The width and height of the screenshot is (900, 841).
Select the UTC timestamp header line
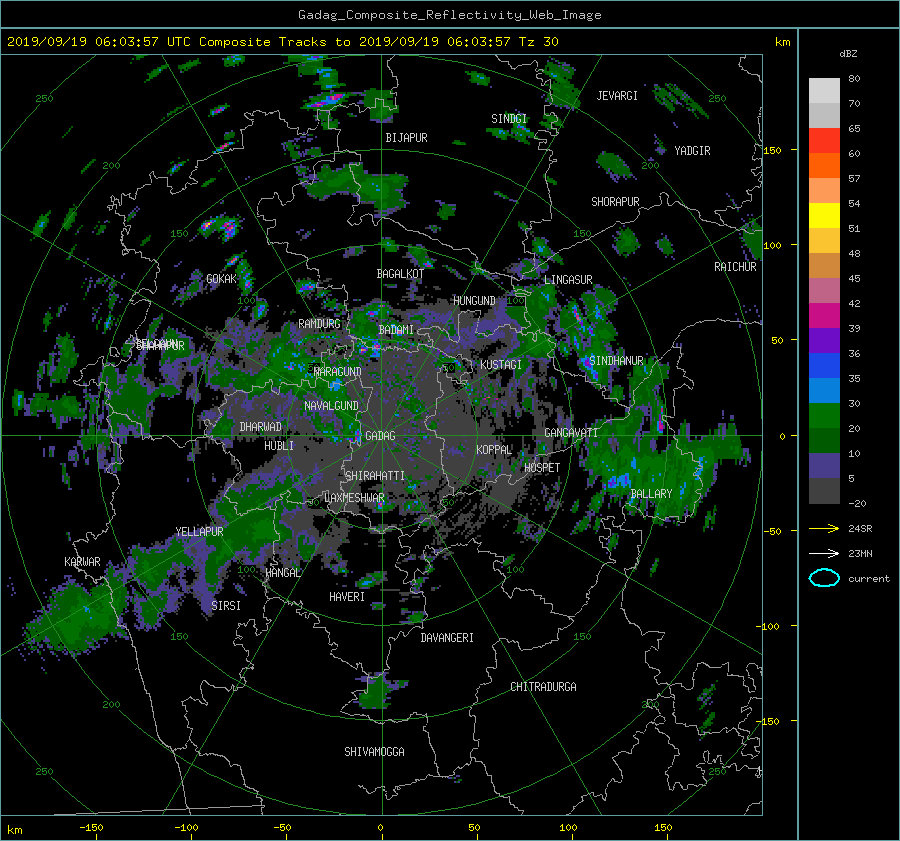[x=282, y=42]
